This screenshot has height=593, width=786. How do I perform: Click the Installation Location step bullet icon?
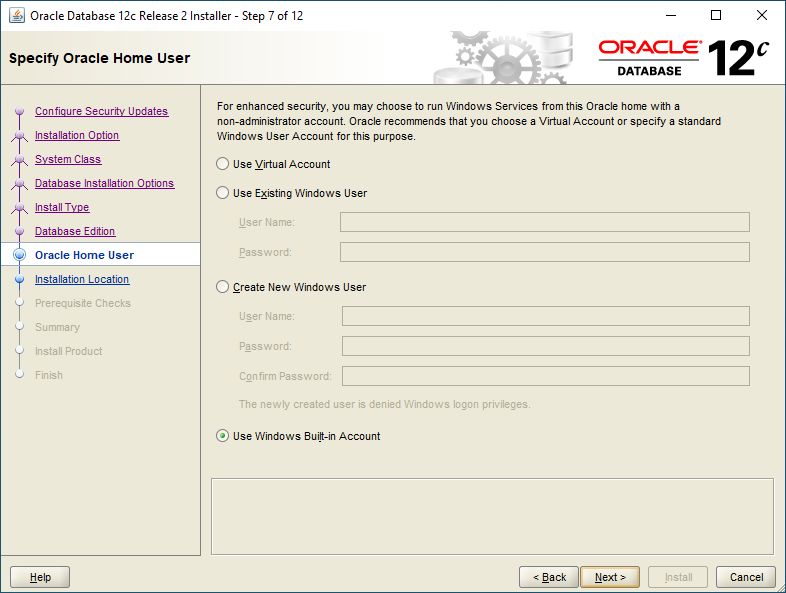click(20, 279)
